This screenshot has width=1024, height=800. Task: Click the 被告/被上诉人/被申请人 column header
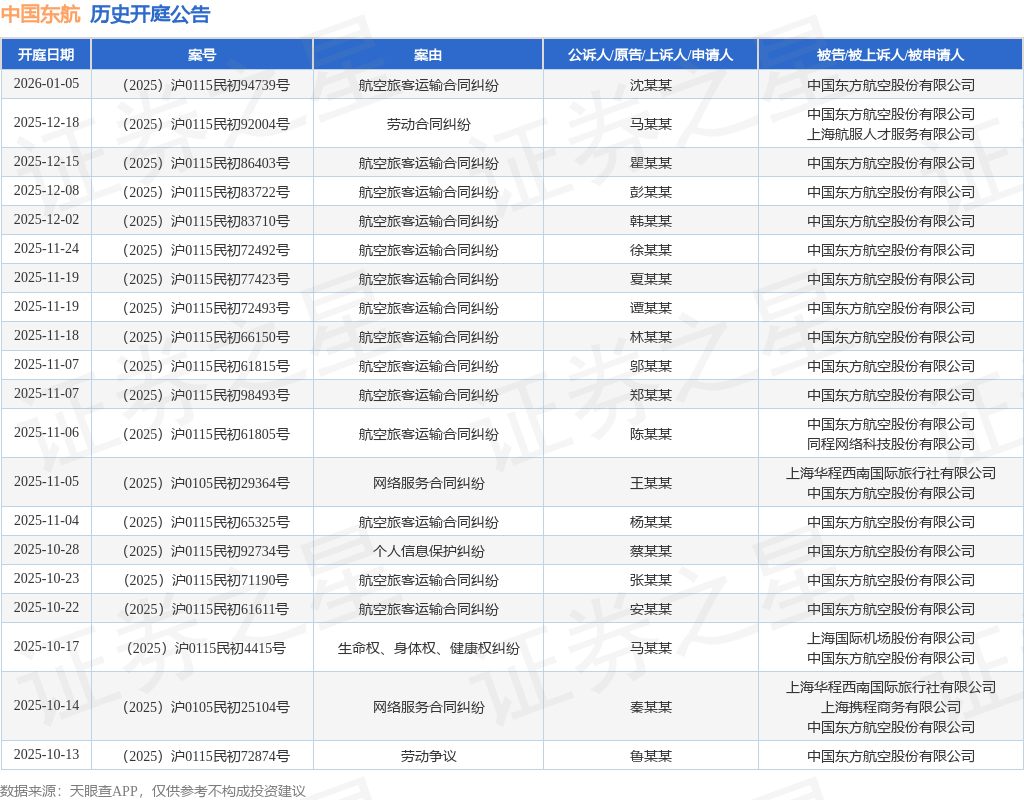(x=891, y=55)
